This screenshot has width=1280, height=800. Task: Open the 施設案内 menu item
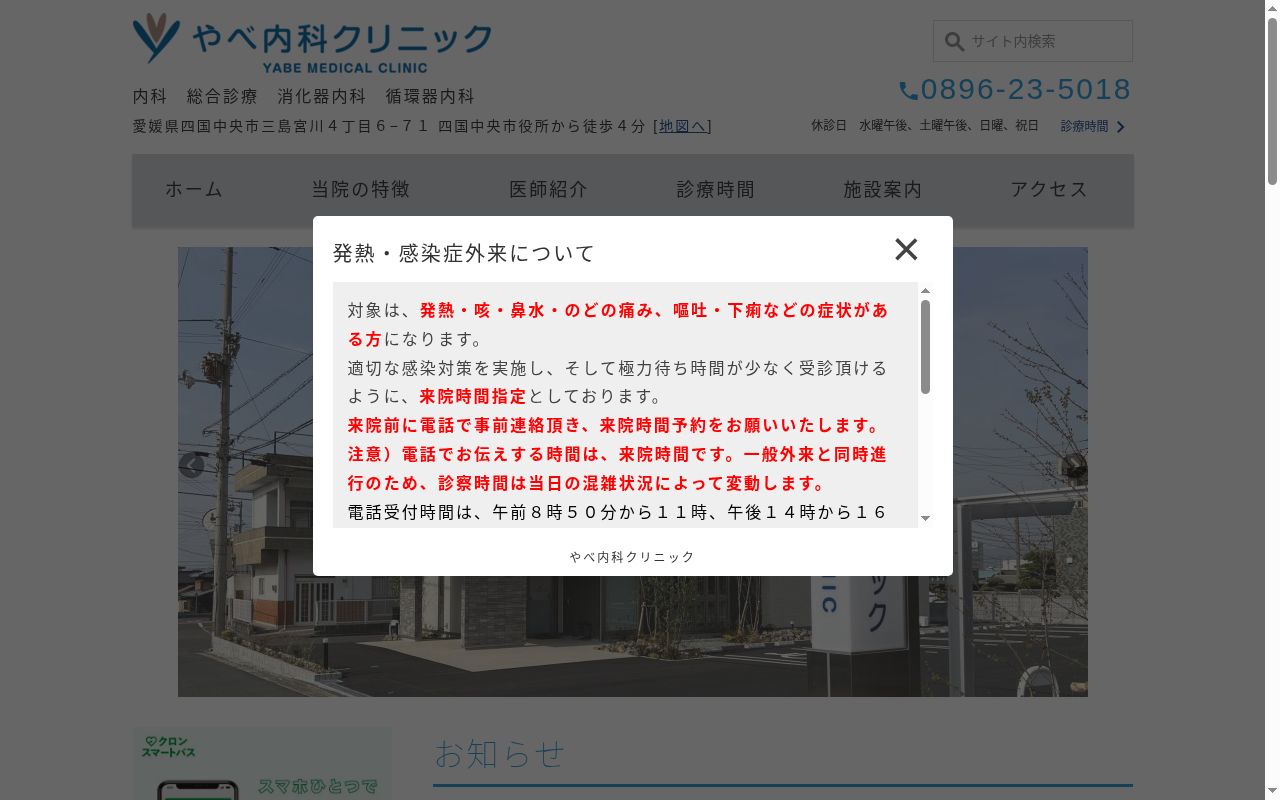[882, 189]
